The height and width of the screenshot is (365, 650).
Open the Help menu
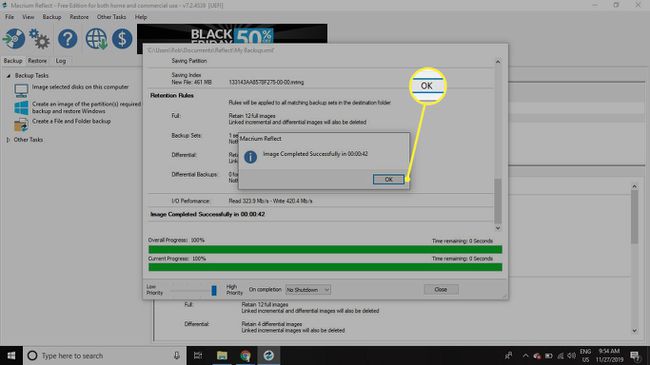(141, 17)
